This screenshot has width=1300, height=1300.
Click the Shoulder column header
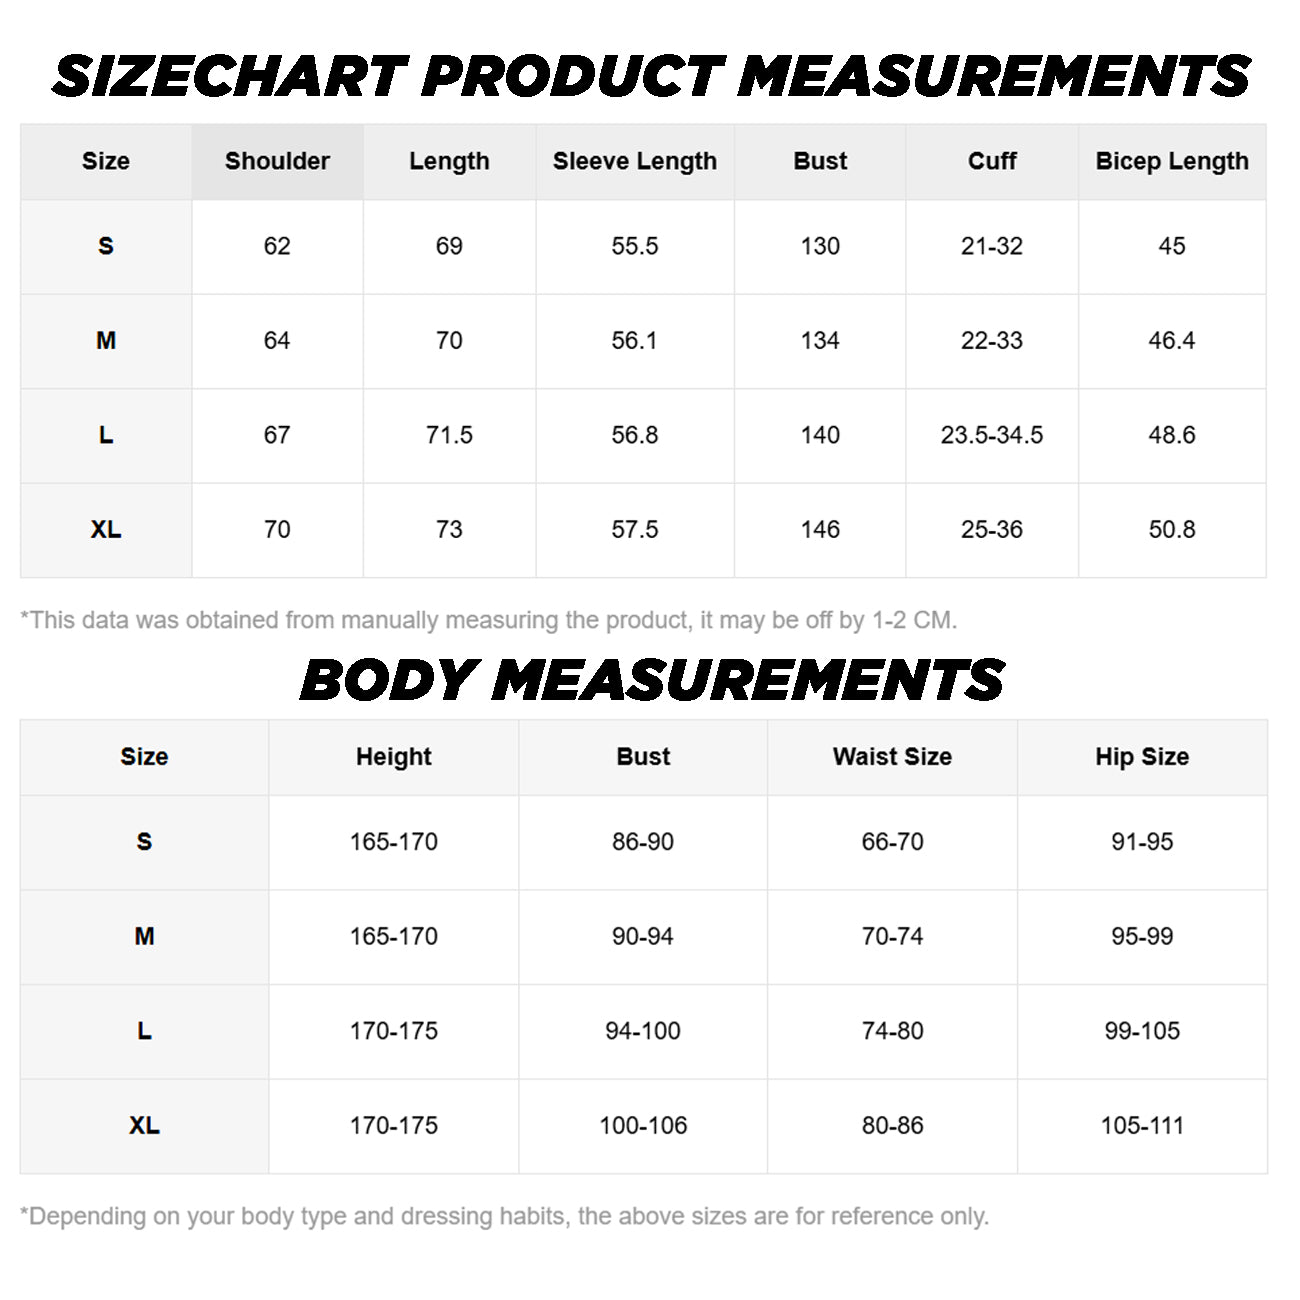point(277,161)
